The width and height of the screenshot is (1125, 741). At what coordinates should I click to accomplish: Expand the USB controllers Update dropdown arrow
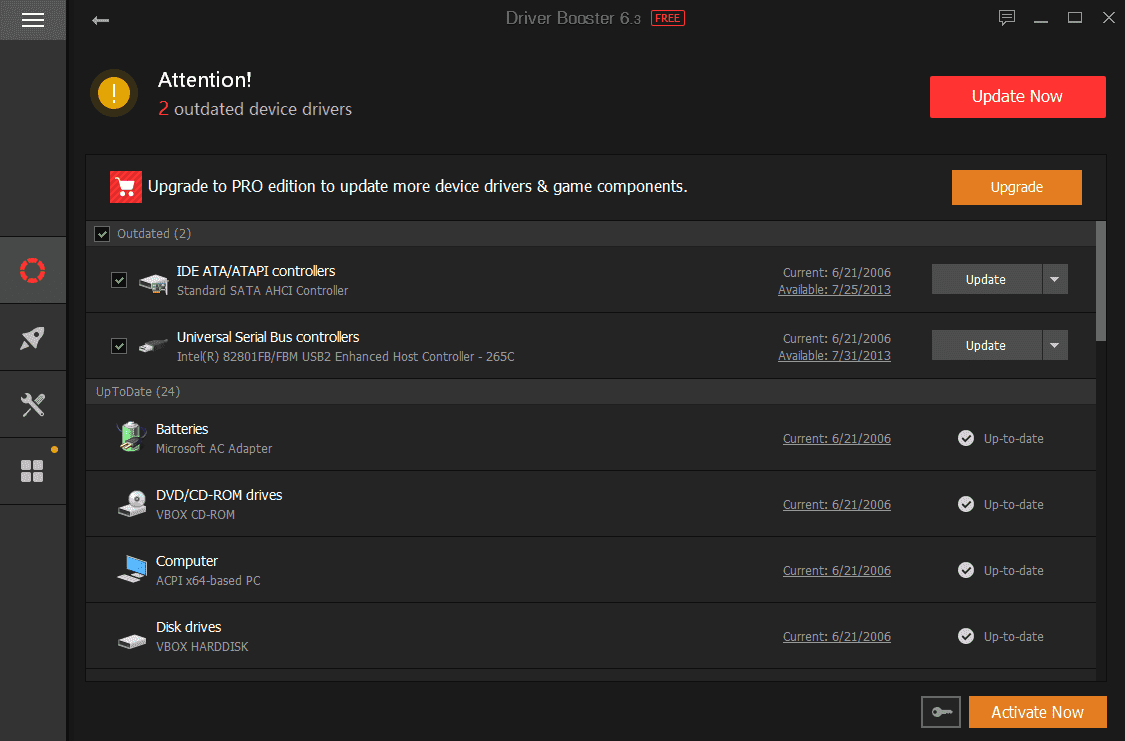tap(1055, 345)
